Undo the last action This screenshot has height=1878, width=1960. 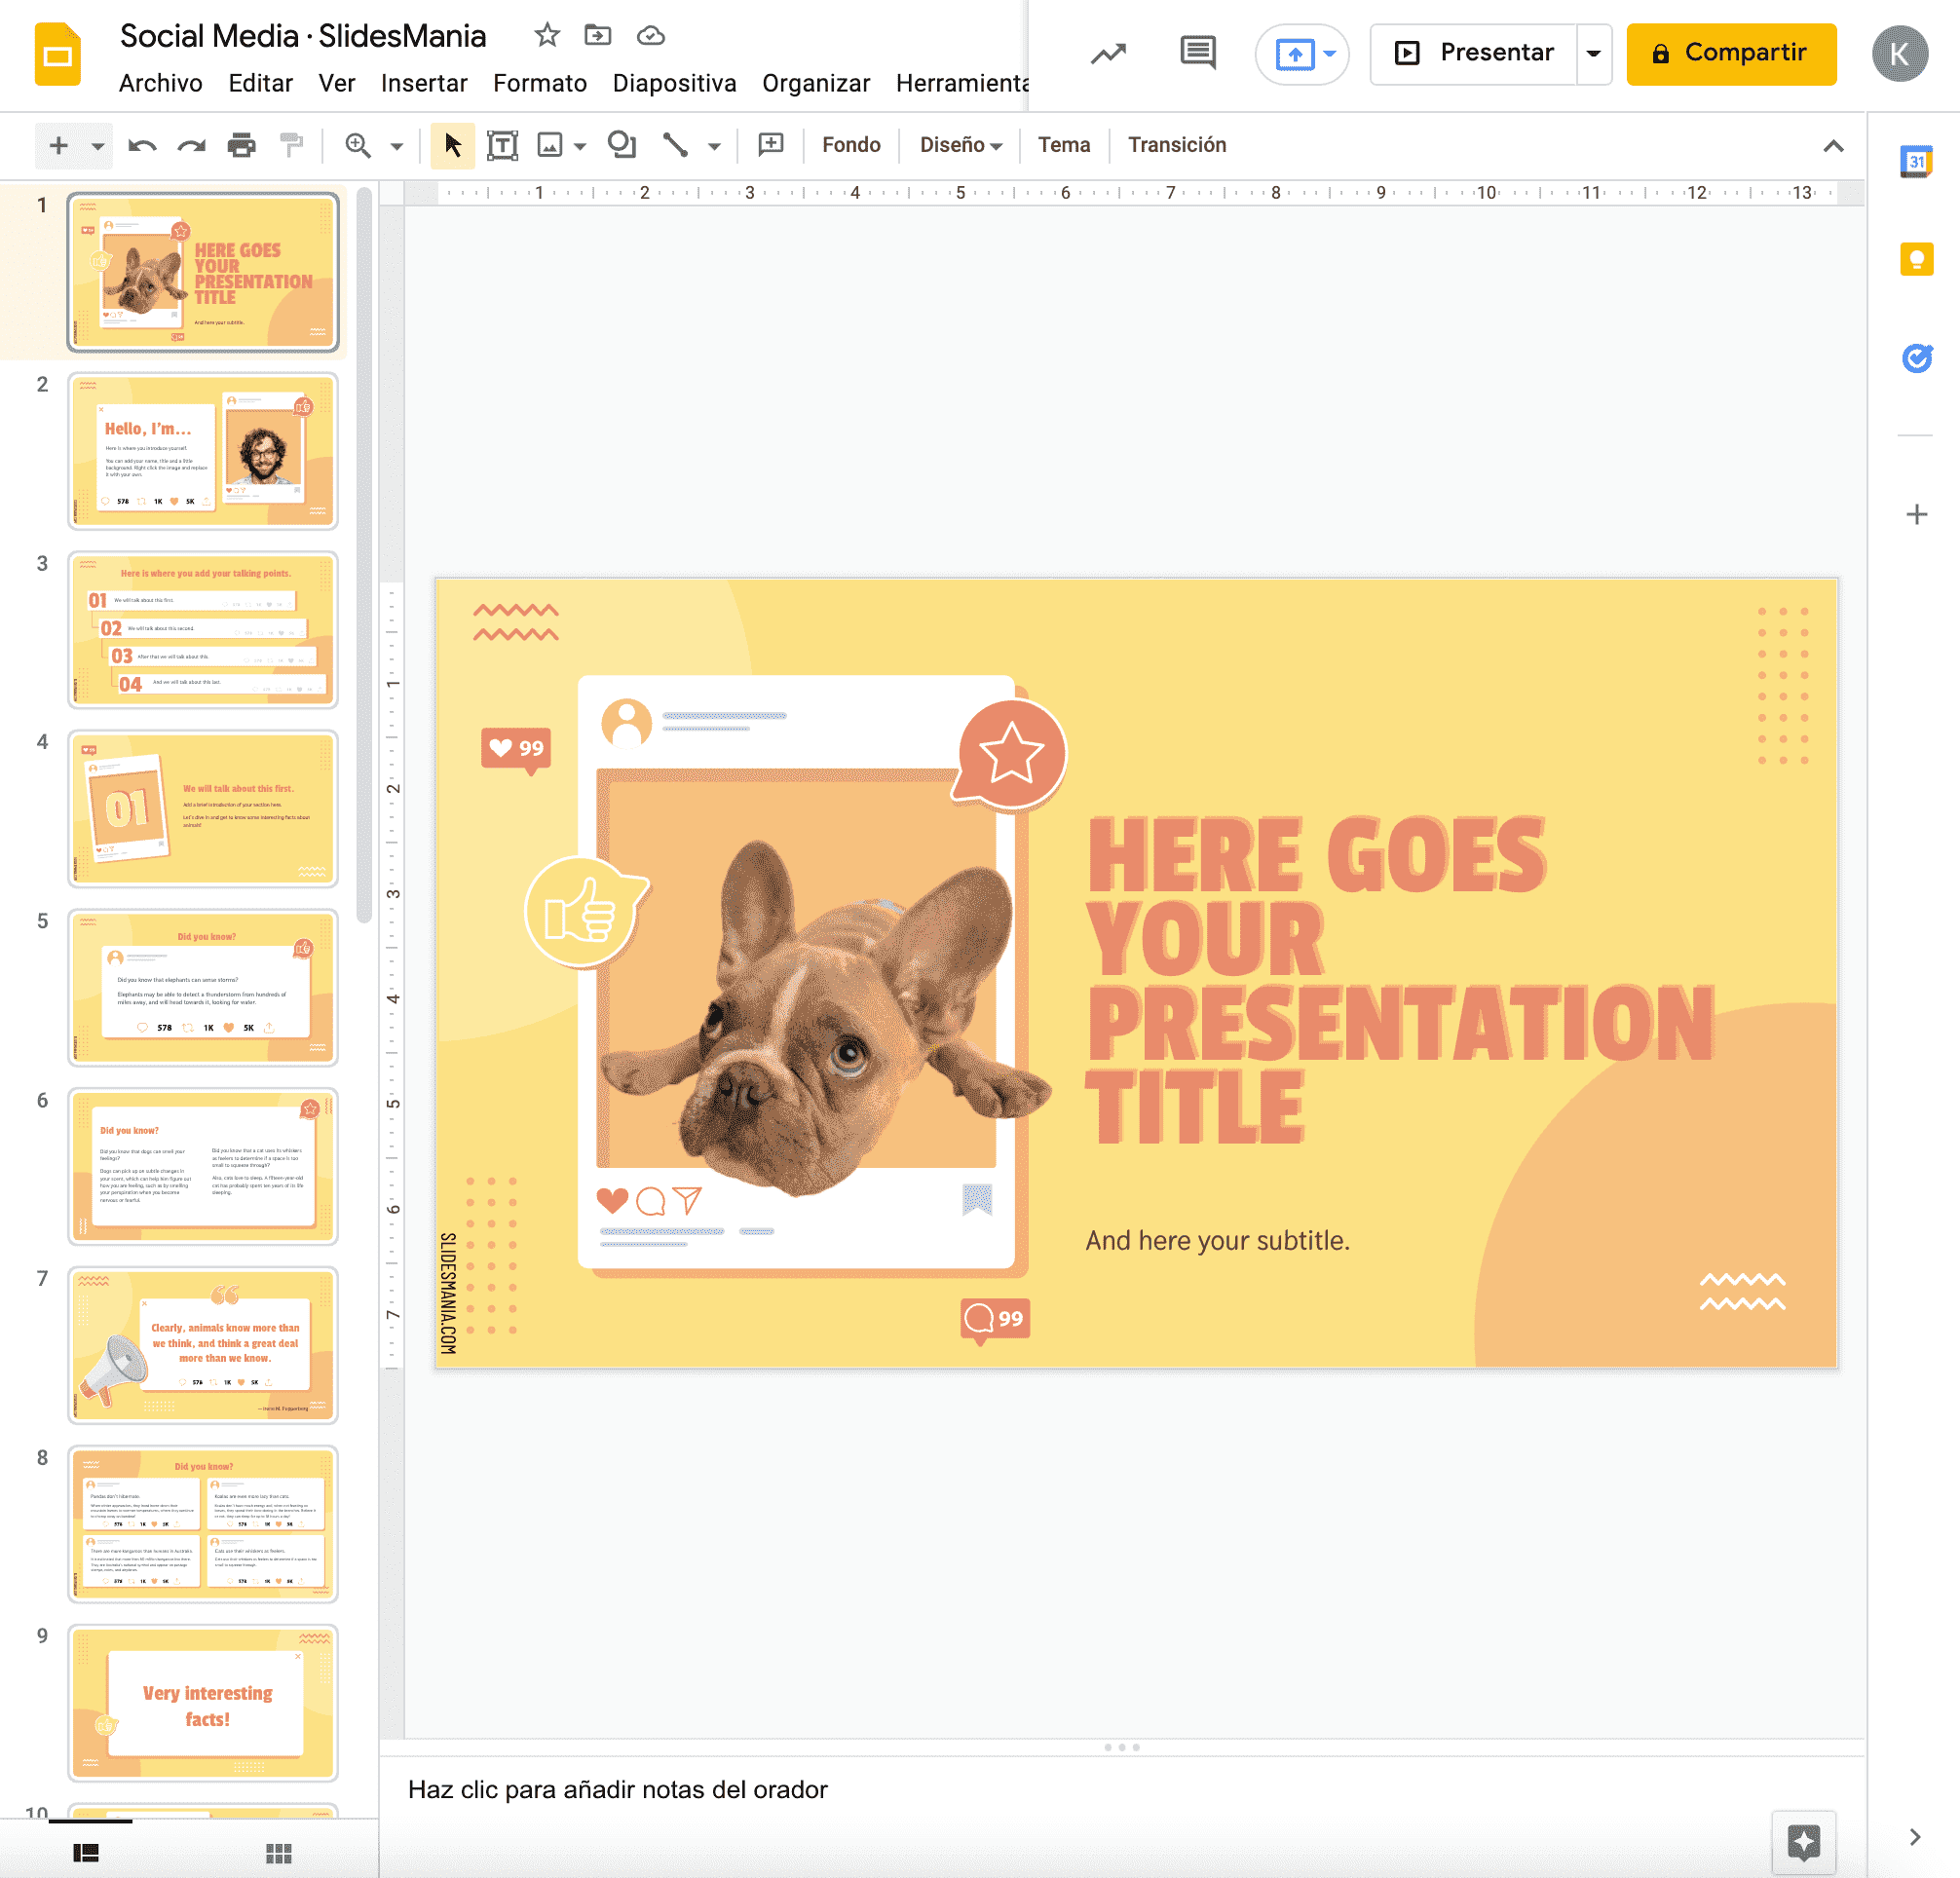tap(141, 146)
